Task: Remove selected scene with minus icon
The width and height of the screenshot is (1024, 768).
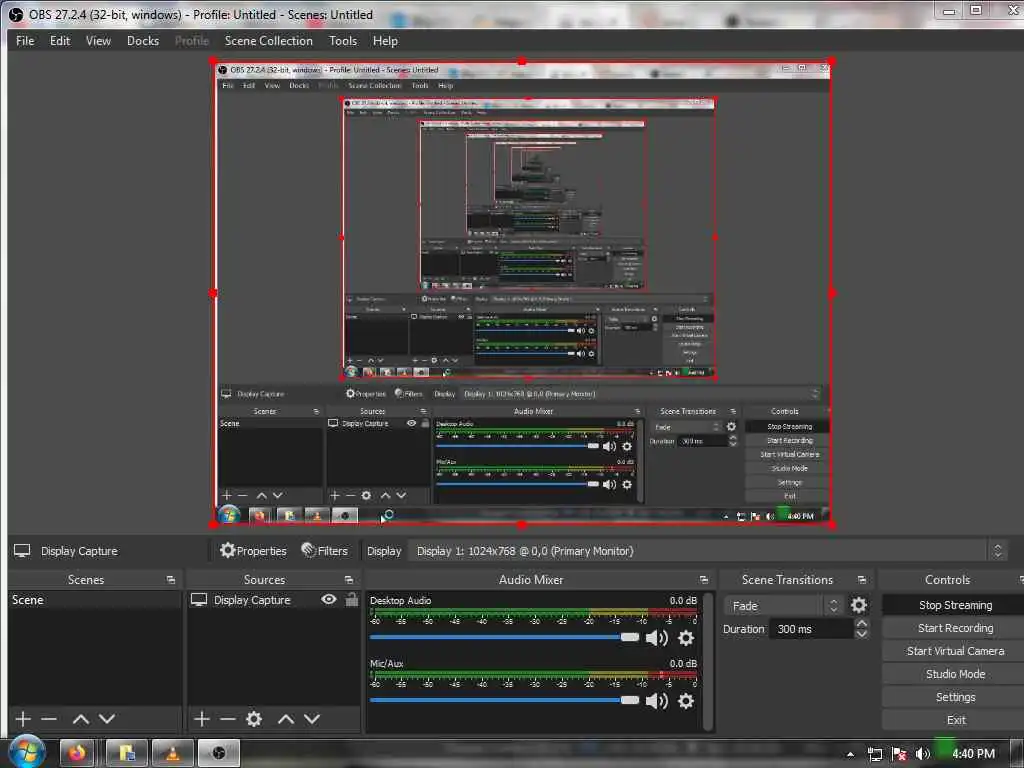Action: pyautogui.click(x=49, y=718)
